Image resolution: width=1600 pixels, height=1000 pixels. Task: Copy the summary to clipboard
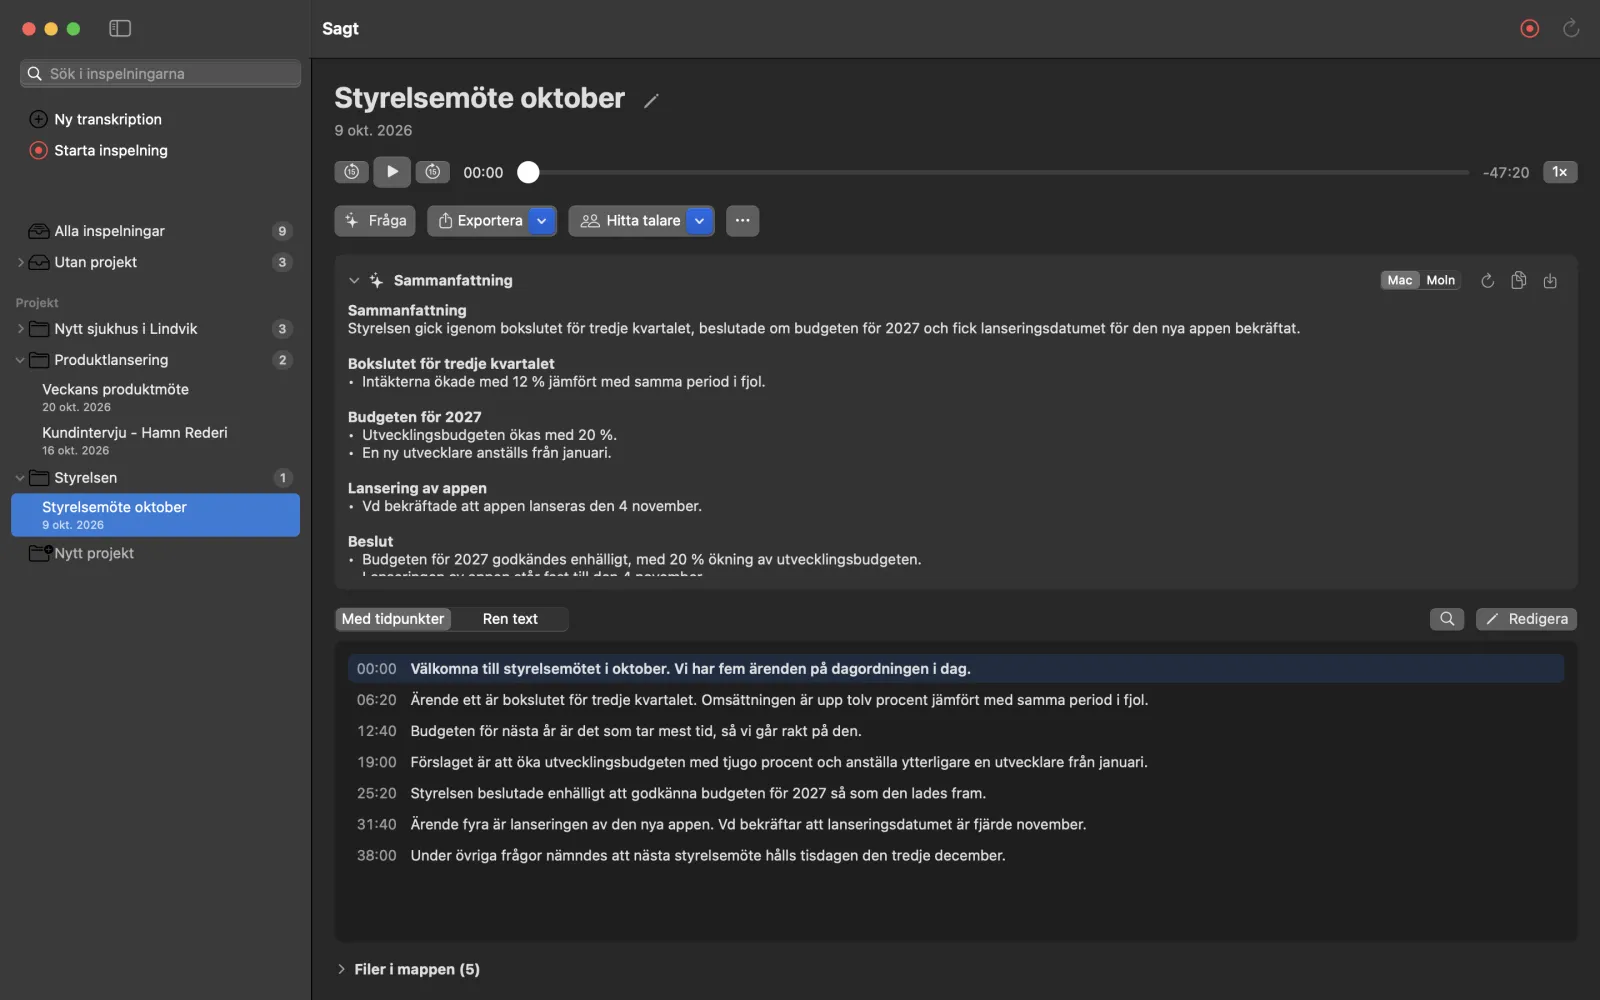click(1518, 281)
